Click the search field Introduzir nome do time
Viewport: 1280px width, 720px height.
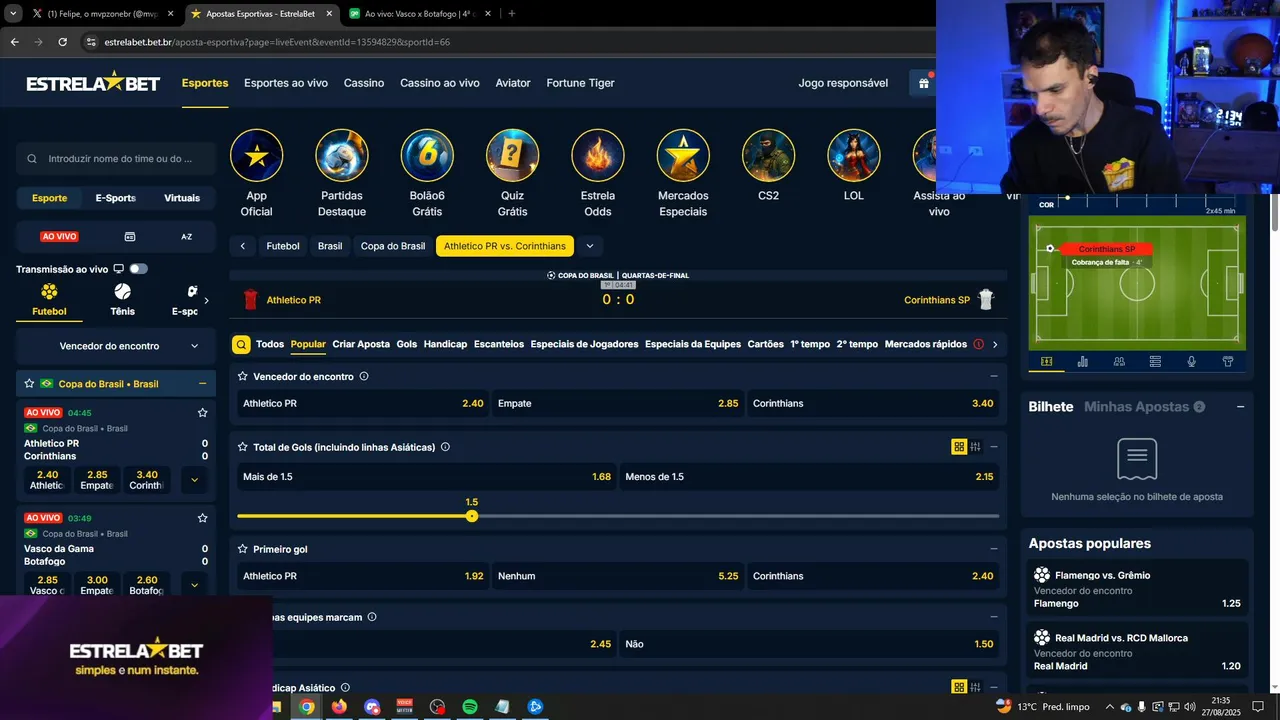[116, 159]
